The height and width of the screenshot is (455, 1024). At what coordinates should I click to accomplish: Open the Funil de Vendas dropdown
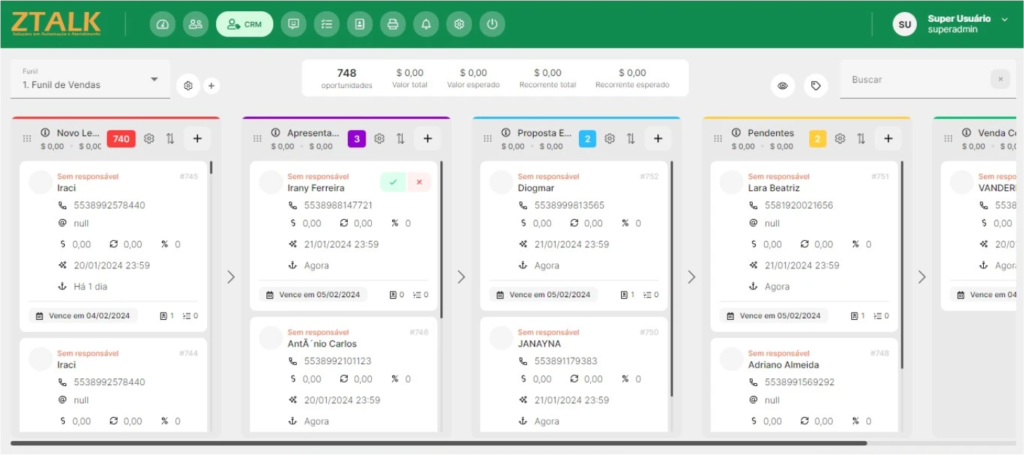pos(90,80)
